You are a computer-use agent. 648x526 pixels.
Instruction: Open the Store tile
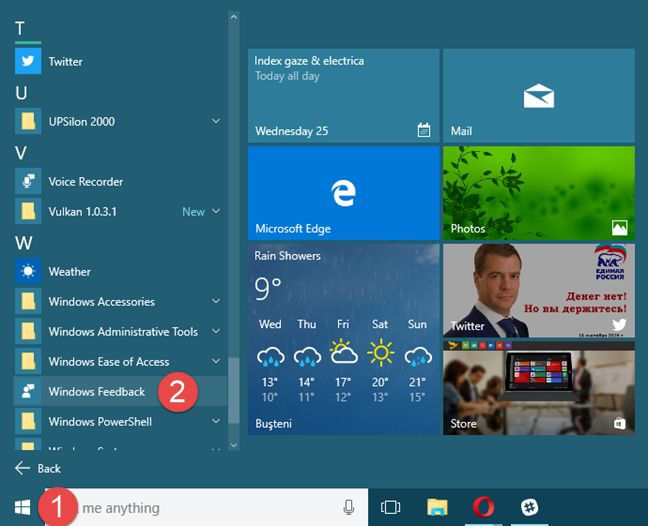538,386
